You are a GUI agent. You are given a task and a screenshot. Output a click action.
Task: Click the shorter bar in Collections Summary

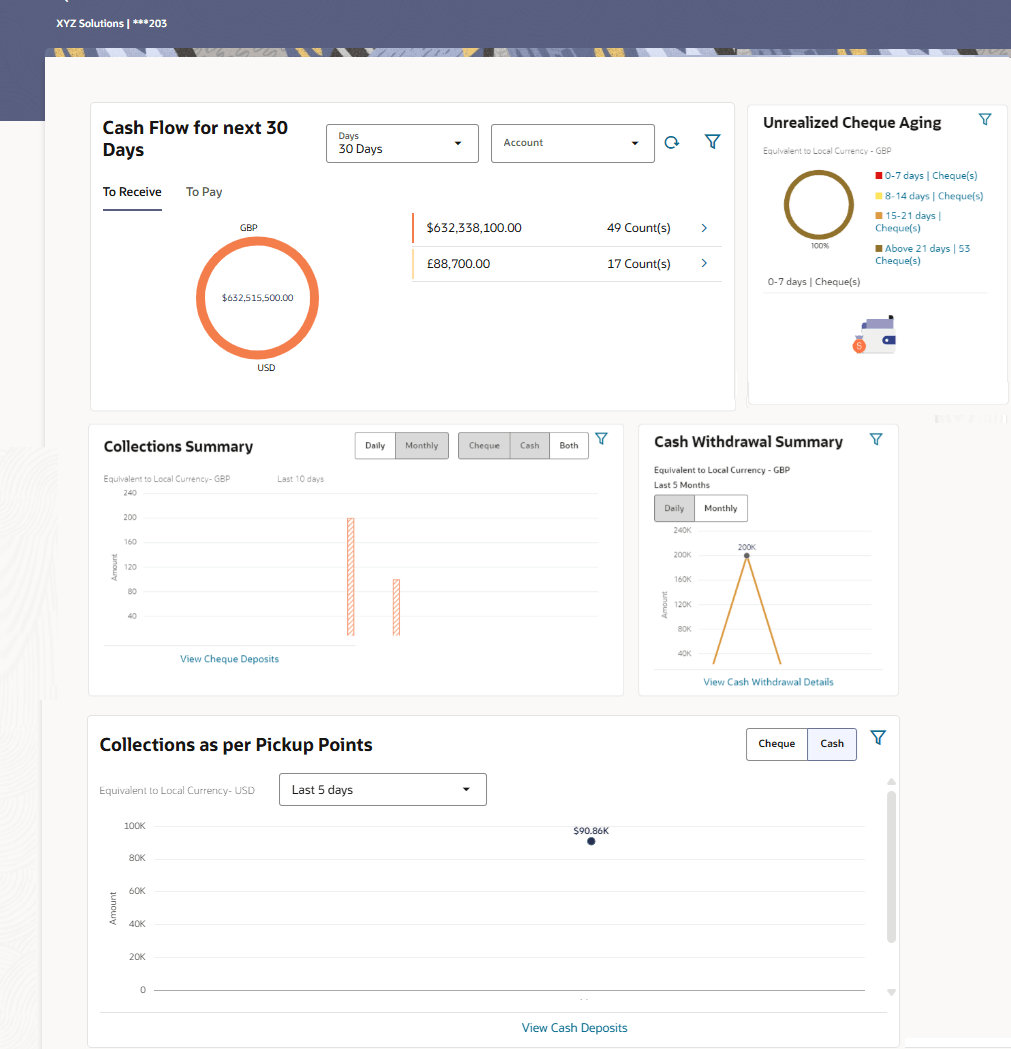[x=396, y=607]
